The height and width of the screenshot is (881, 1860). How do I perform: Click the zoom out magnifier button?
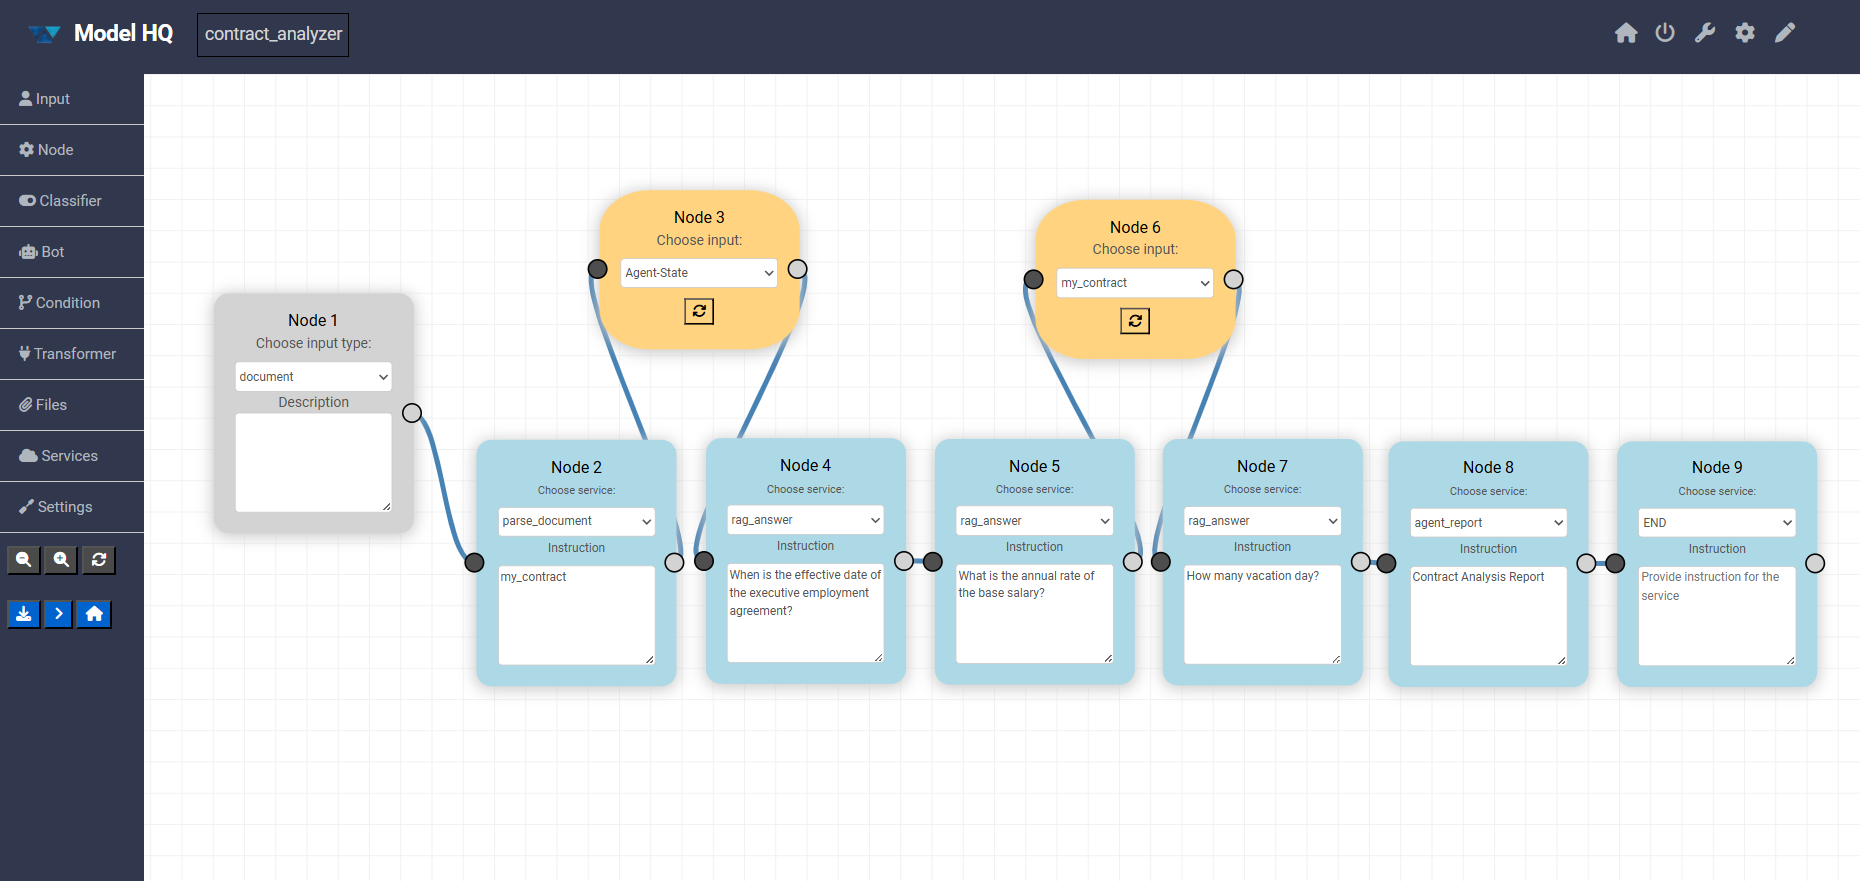point(24,560)
